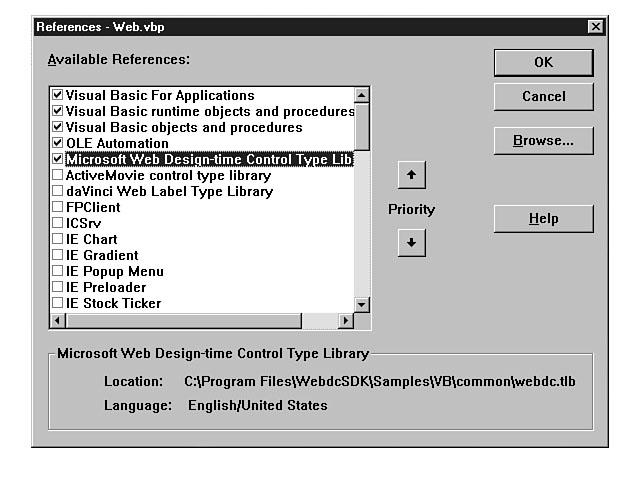Click the list's scroll up arrow
Image resolution: width=640 pixels, height=480 pixels.
[x=362, y=95]
